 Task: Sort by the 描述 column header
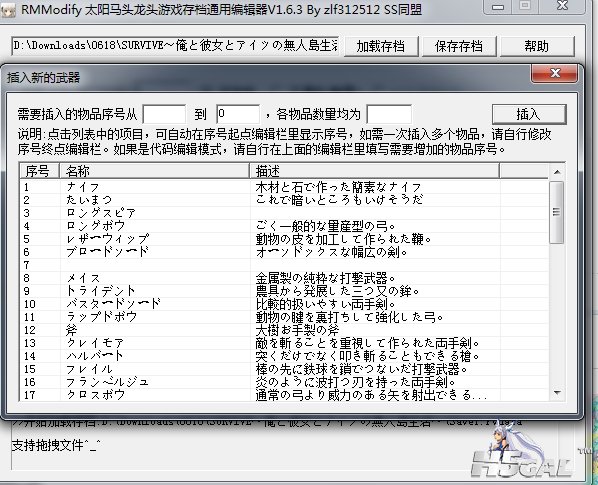[375, 171]
